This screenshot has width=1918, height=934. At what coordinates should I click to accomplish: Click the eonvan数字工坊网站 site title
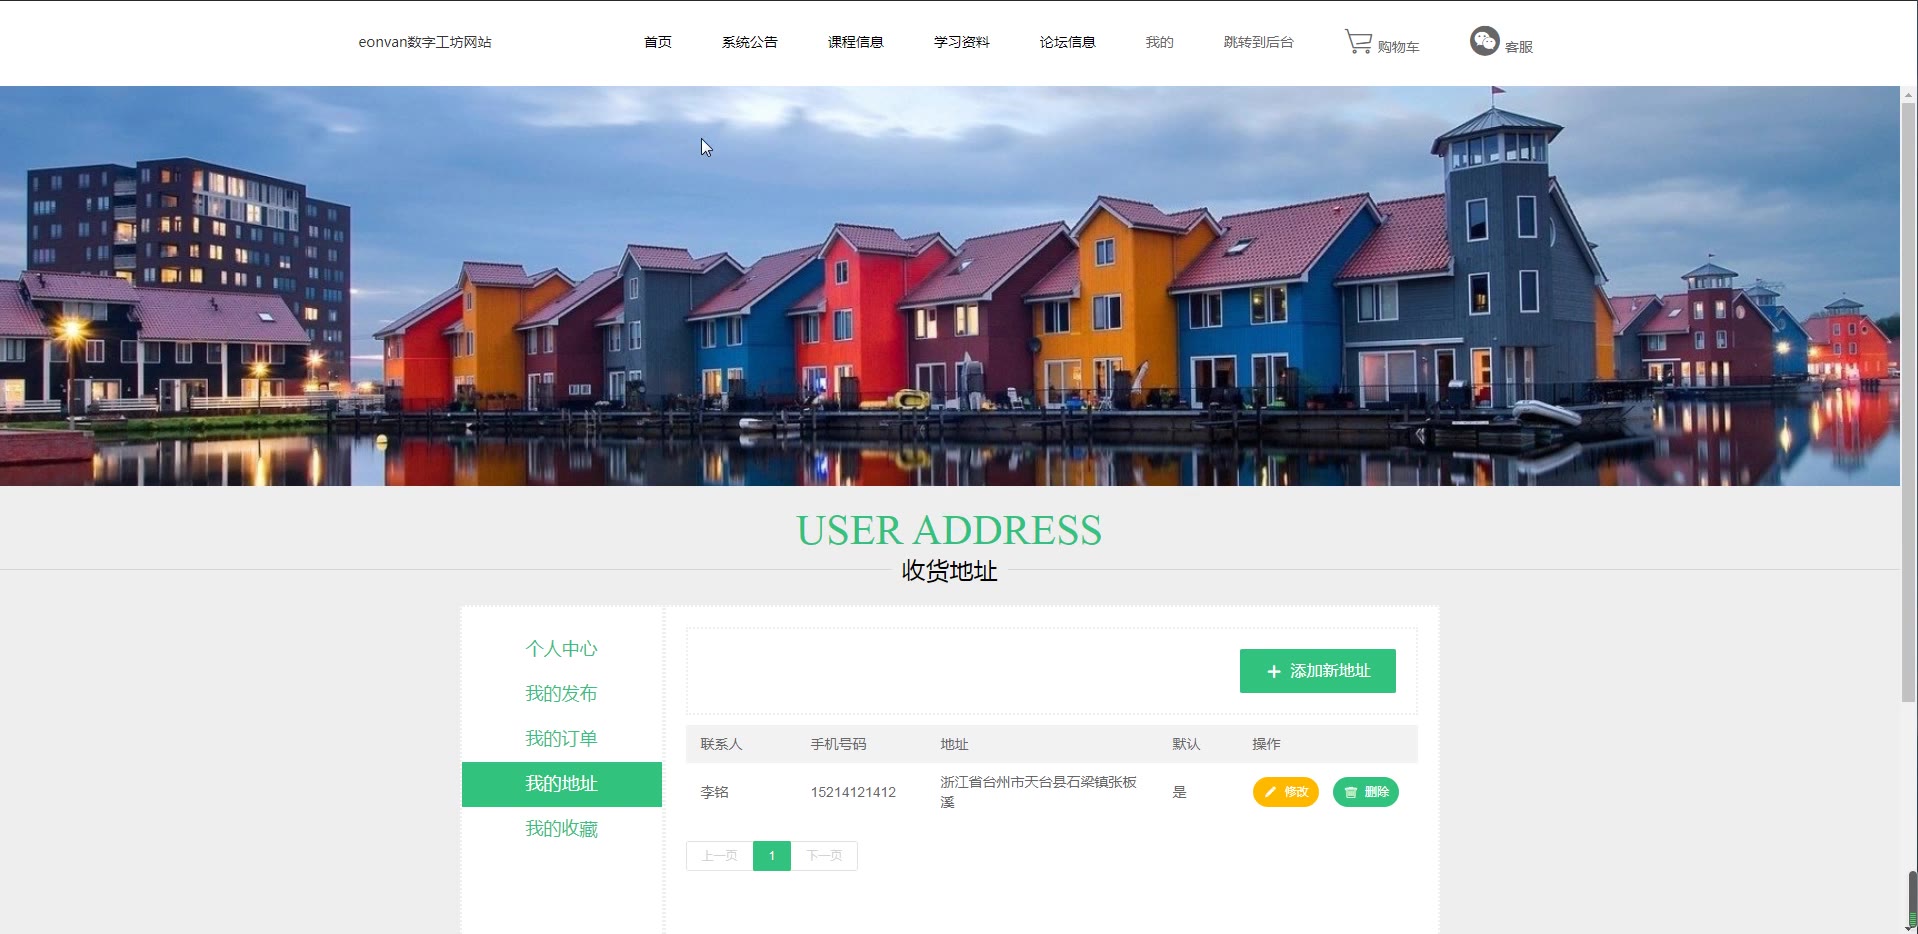(425, 42)
